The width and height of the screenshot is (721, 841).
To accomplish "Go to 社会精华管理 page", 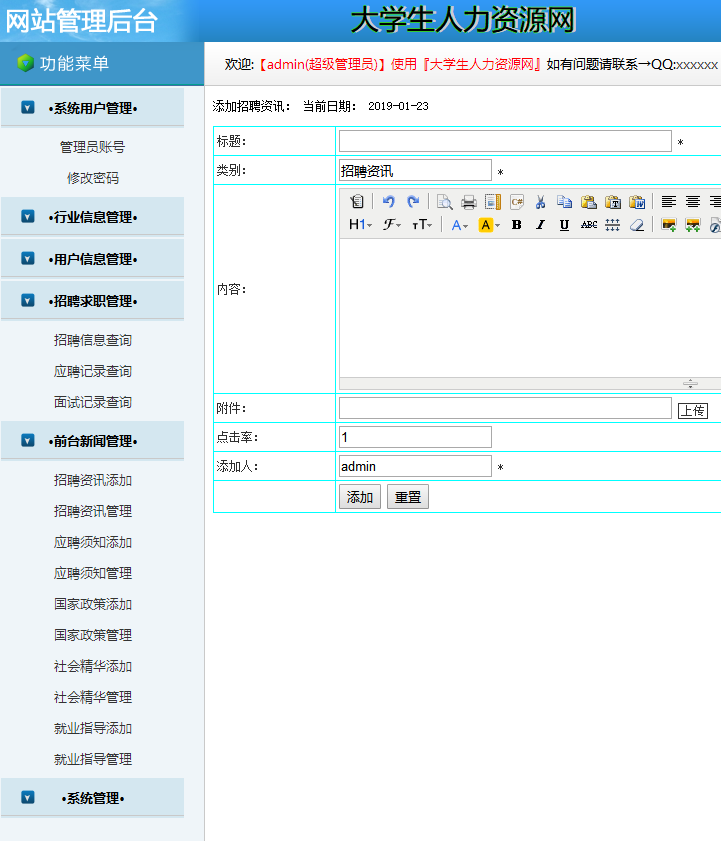I will [x=92, y=697].
